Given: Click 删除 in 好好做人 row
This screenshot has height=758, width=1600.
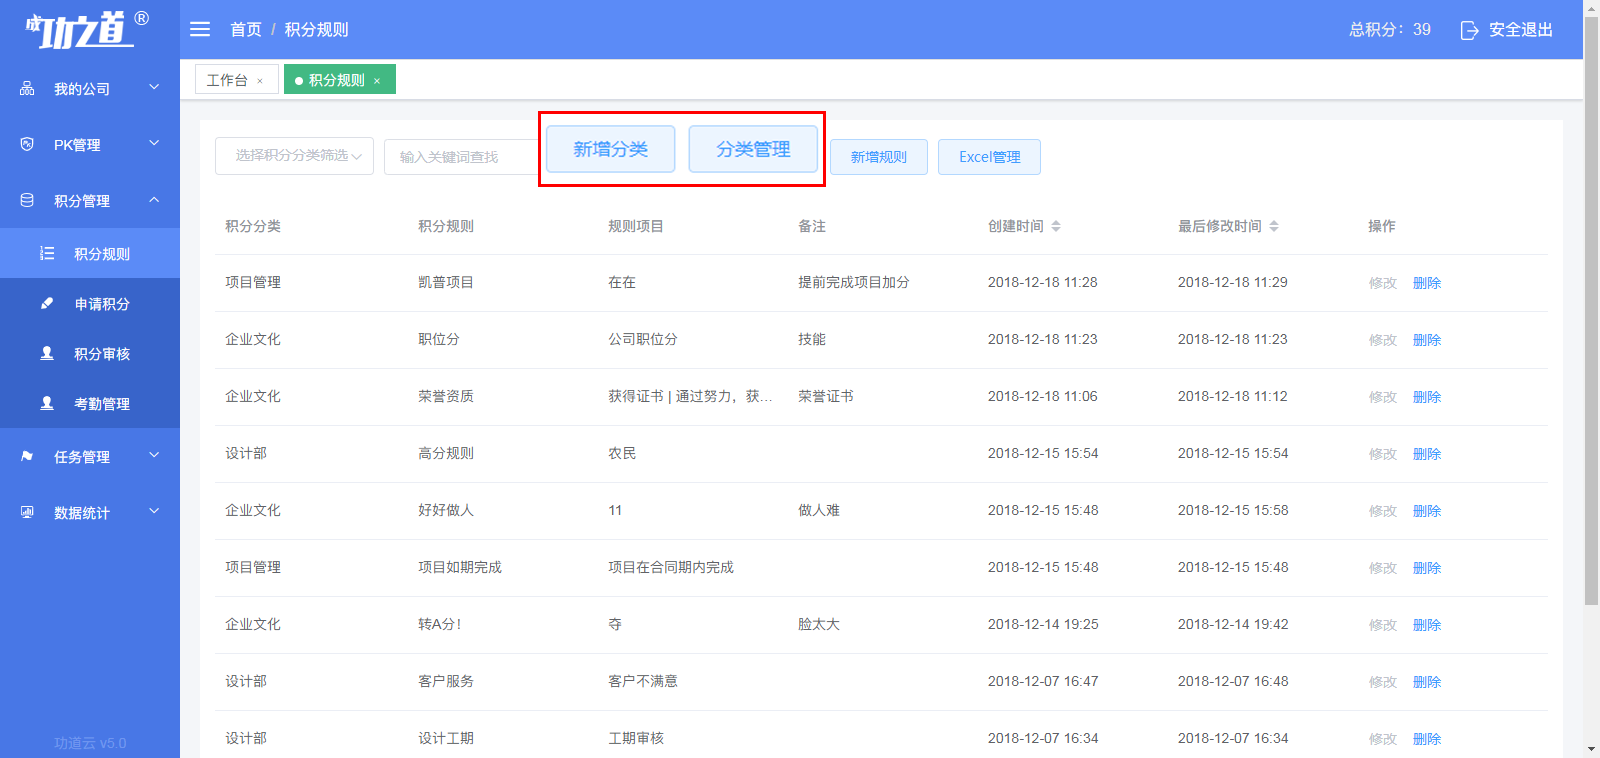Looking at the screenshot, I should 1427,511.
